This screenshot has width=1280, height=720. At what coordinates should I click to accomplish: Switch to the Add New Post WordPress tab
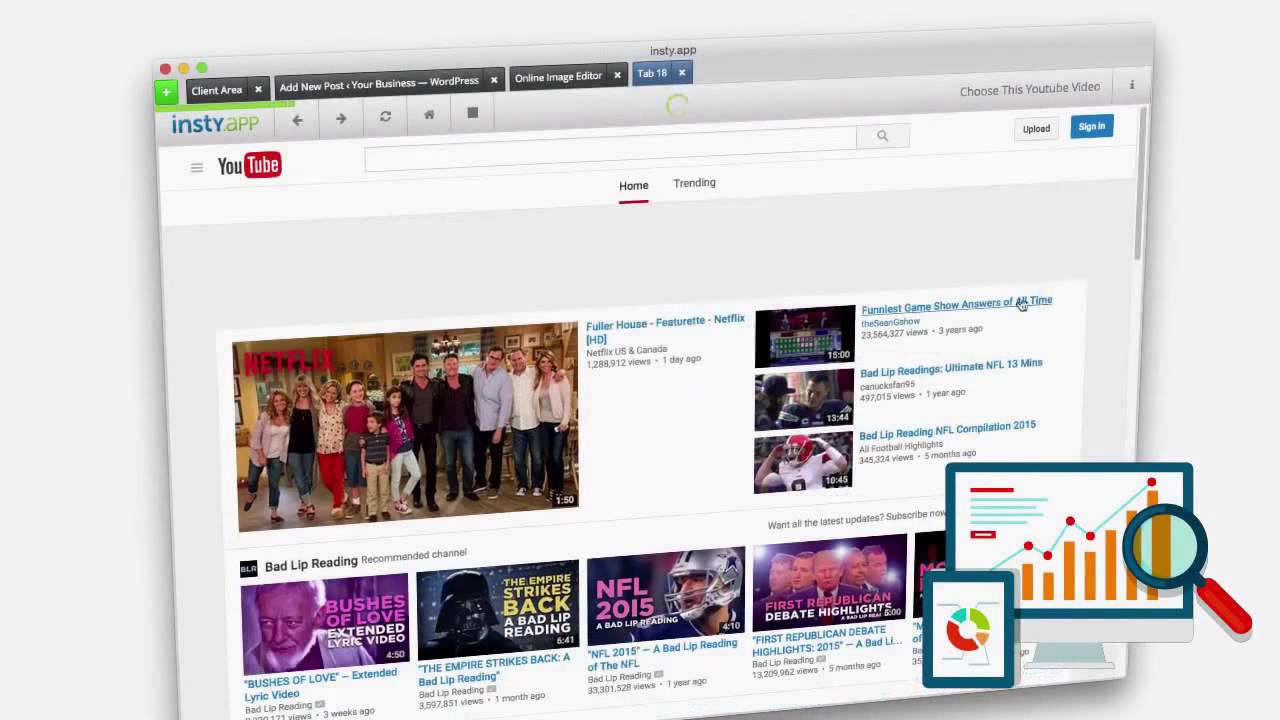379,84
